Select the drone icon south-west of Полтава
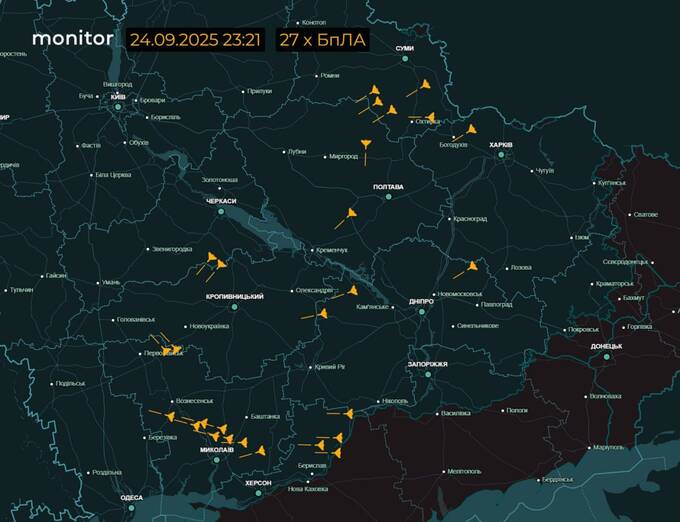 pyautogui.click(x=351, y=214)
